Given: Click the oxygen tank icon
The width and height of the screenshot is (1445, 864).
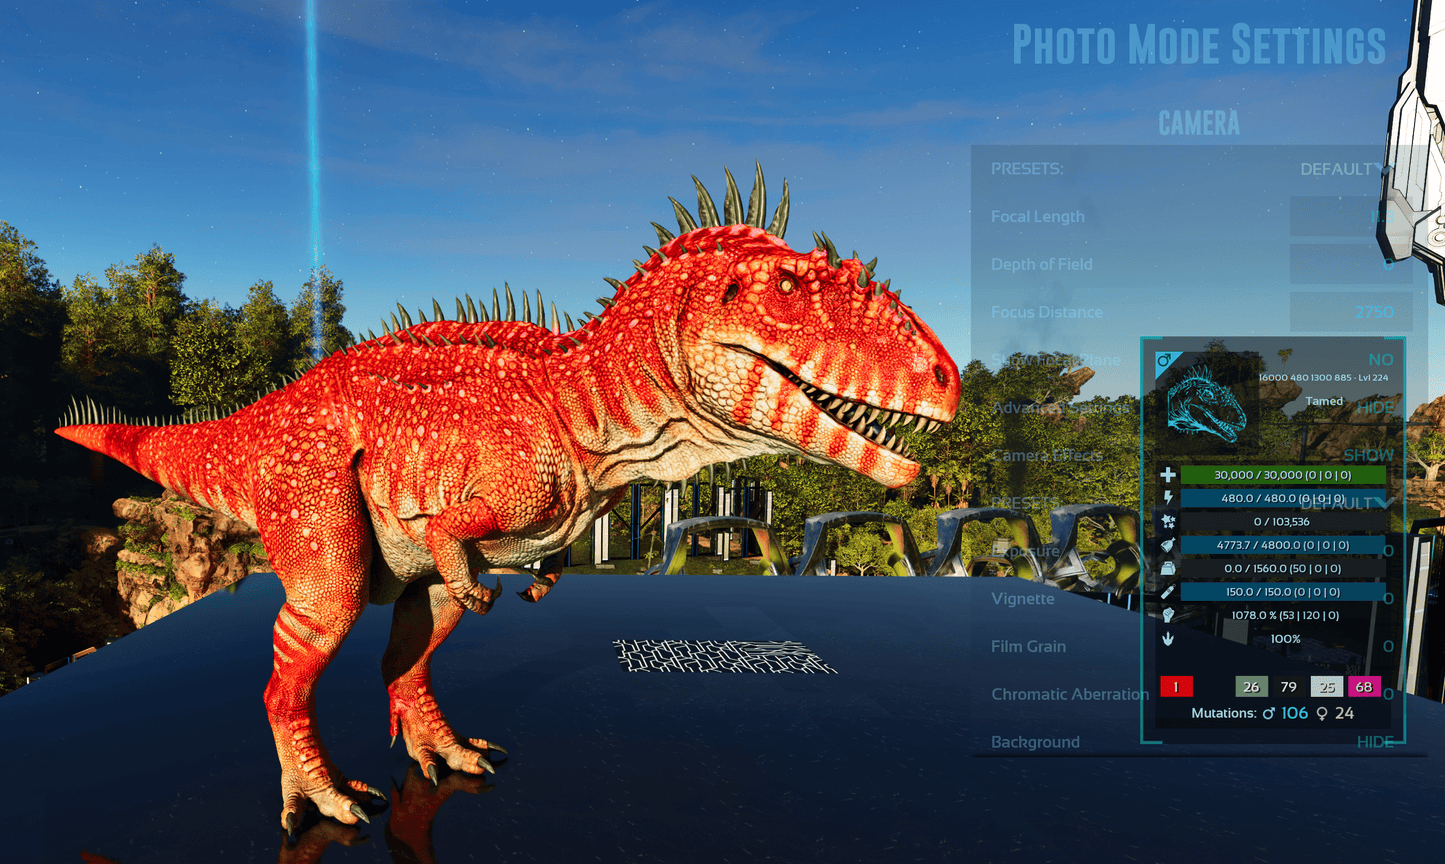Looking at the screenshot, I should pyautogui.click(x=1167, y=592).
